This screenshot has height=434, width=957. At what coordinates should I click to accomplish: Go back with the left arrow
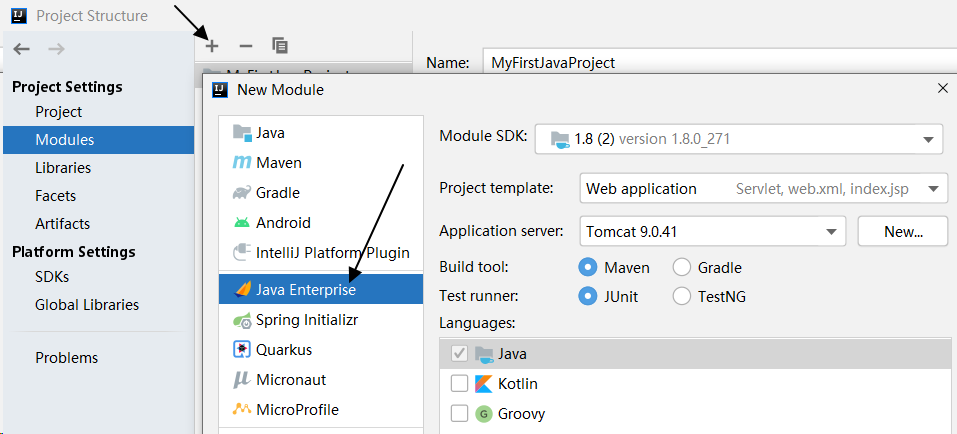point(21,49)
